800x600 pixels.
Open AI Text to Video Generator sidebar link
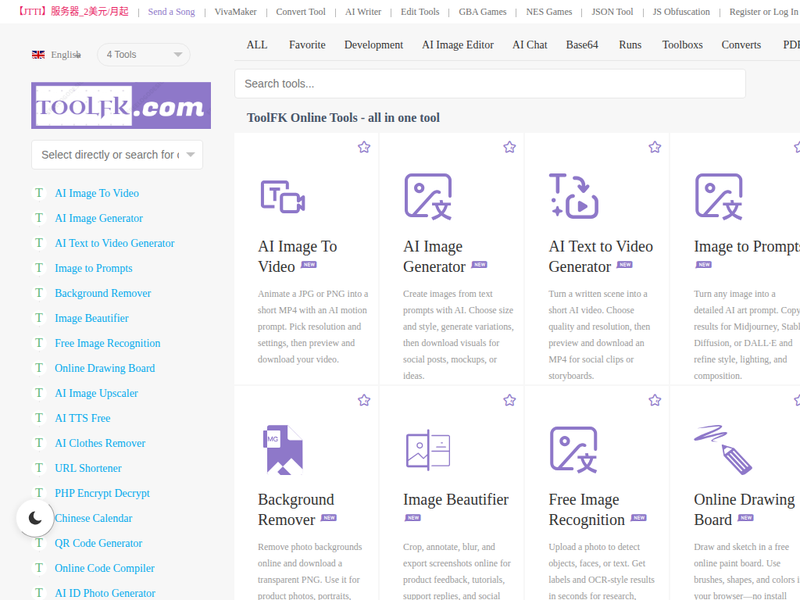click(114, 243)
